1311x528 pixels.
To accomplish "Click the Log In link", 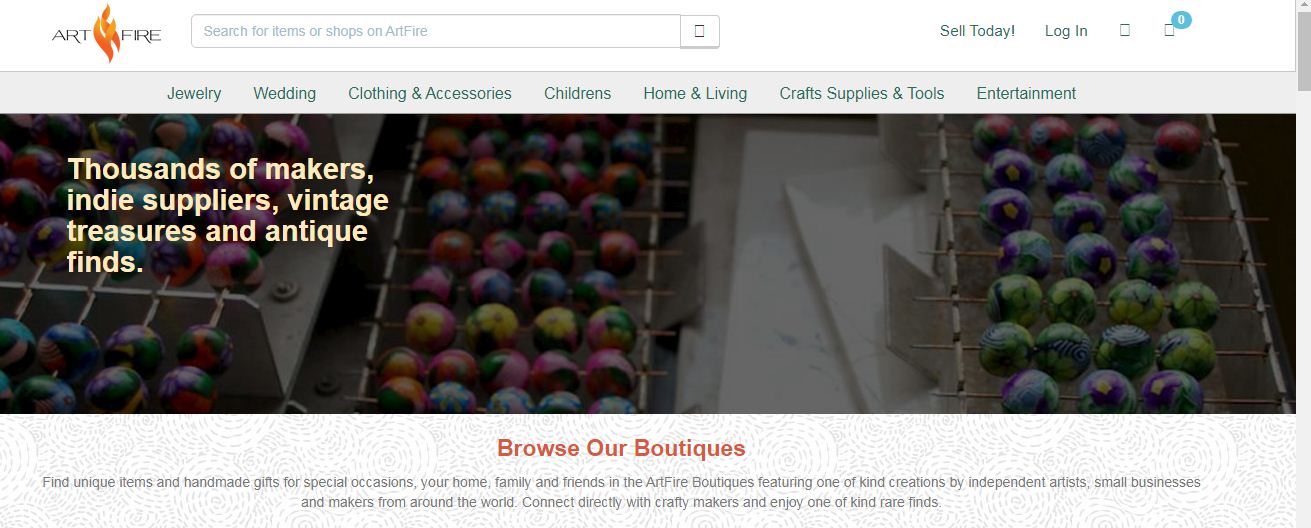I will point(1066,31).
